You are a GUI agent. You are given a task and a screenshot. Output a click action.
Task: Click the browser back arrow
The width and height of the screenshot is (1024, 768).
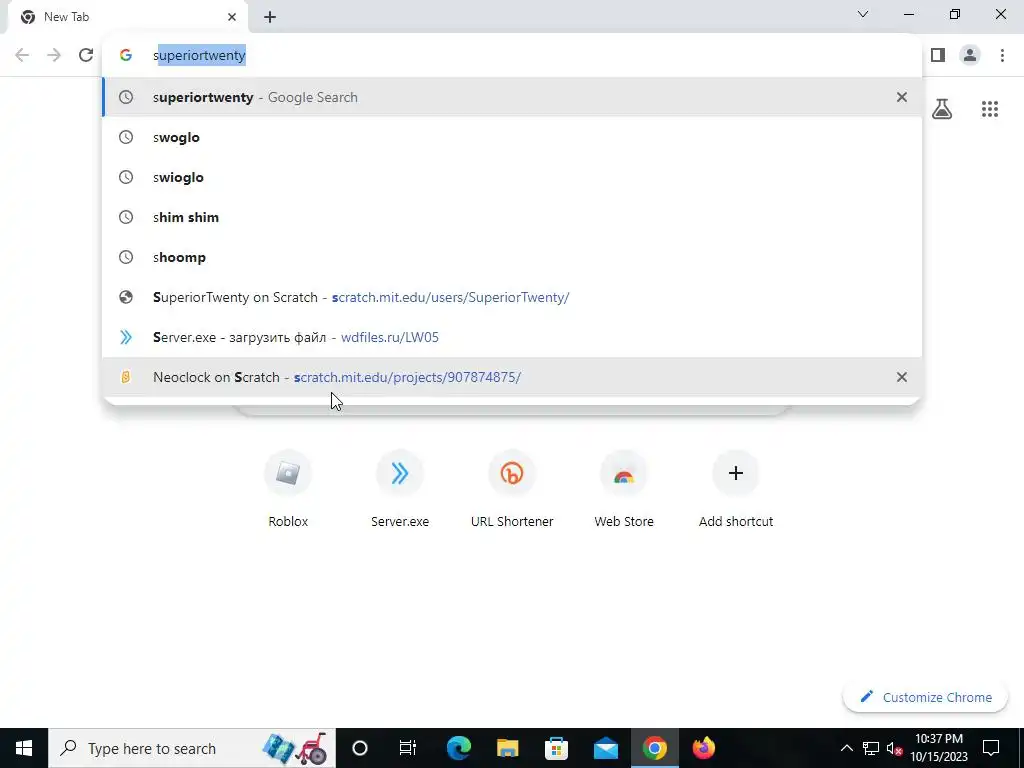(22, 55)
